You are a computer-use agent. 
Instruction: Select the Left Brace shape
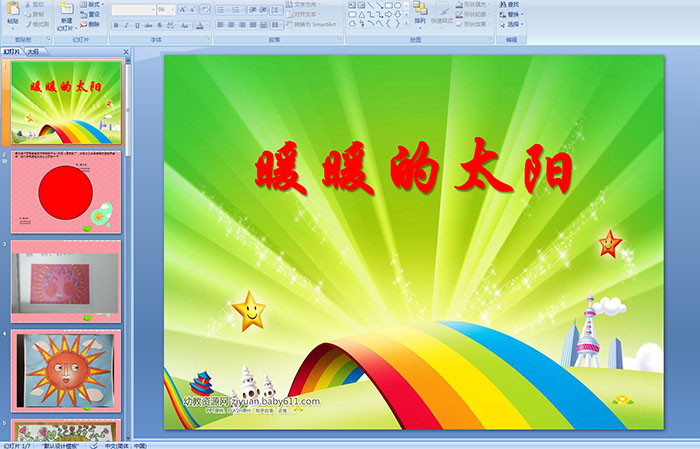388,24
